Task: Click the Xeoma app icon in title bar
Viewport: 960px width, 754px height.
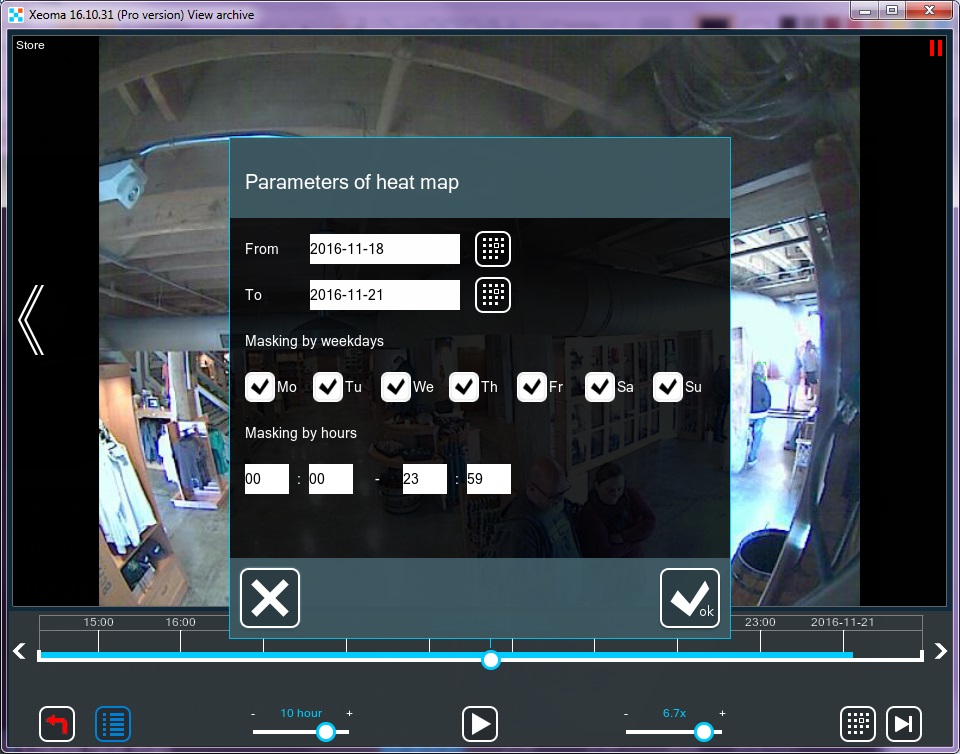Action: (x=16, y=15)
